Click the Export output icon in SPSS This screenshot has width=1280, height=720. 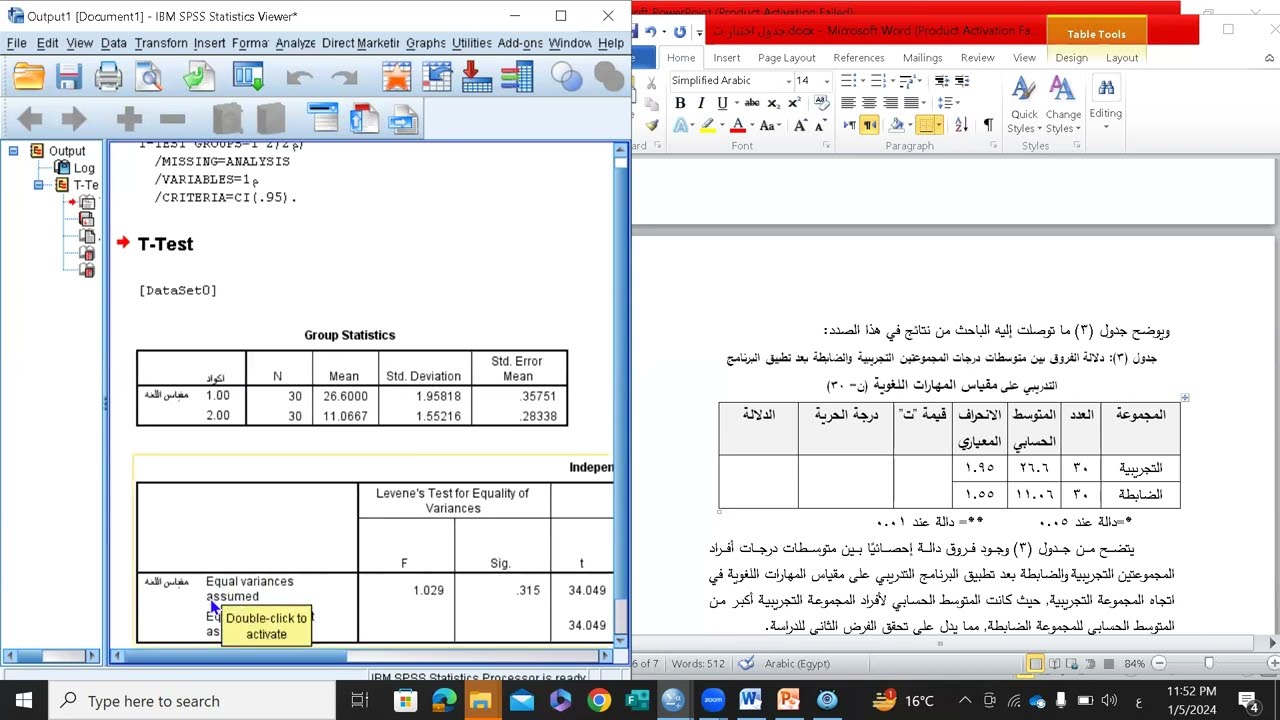[198, 77]
